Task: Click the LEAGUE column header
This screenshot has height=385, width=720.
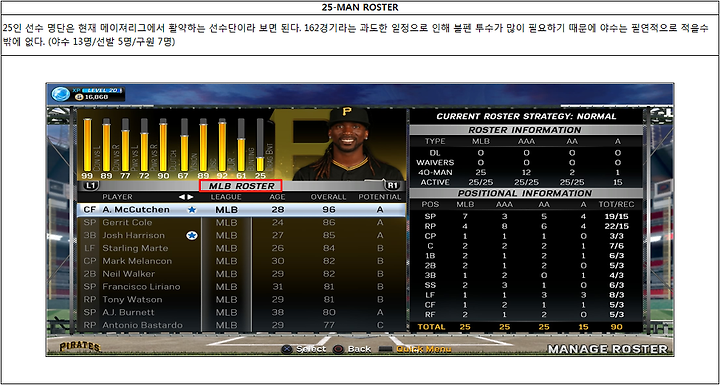Action: 226,197
